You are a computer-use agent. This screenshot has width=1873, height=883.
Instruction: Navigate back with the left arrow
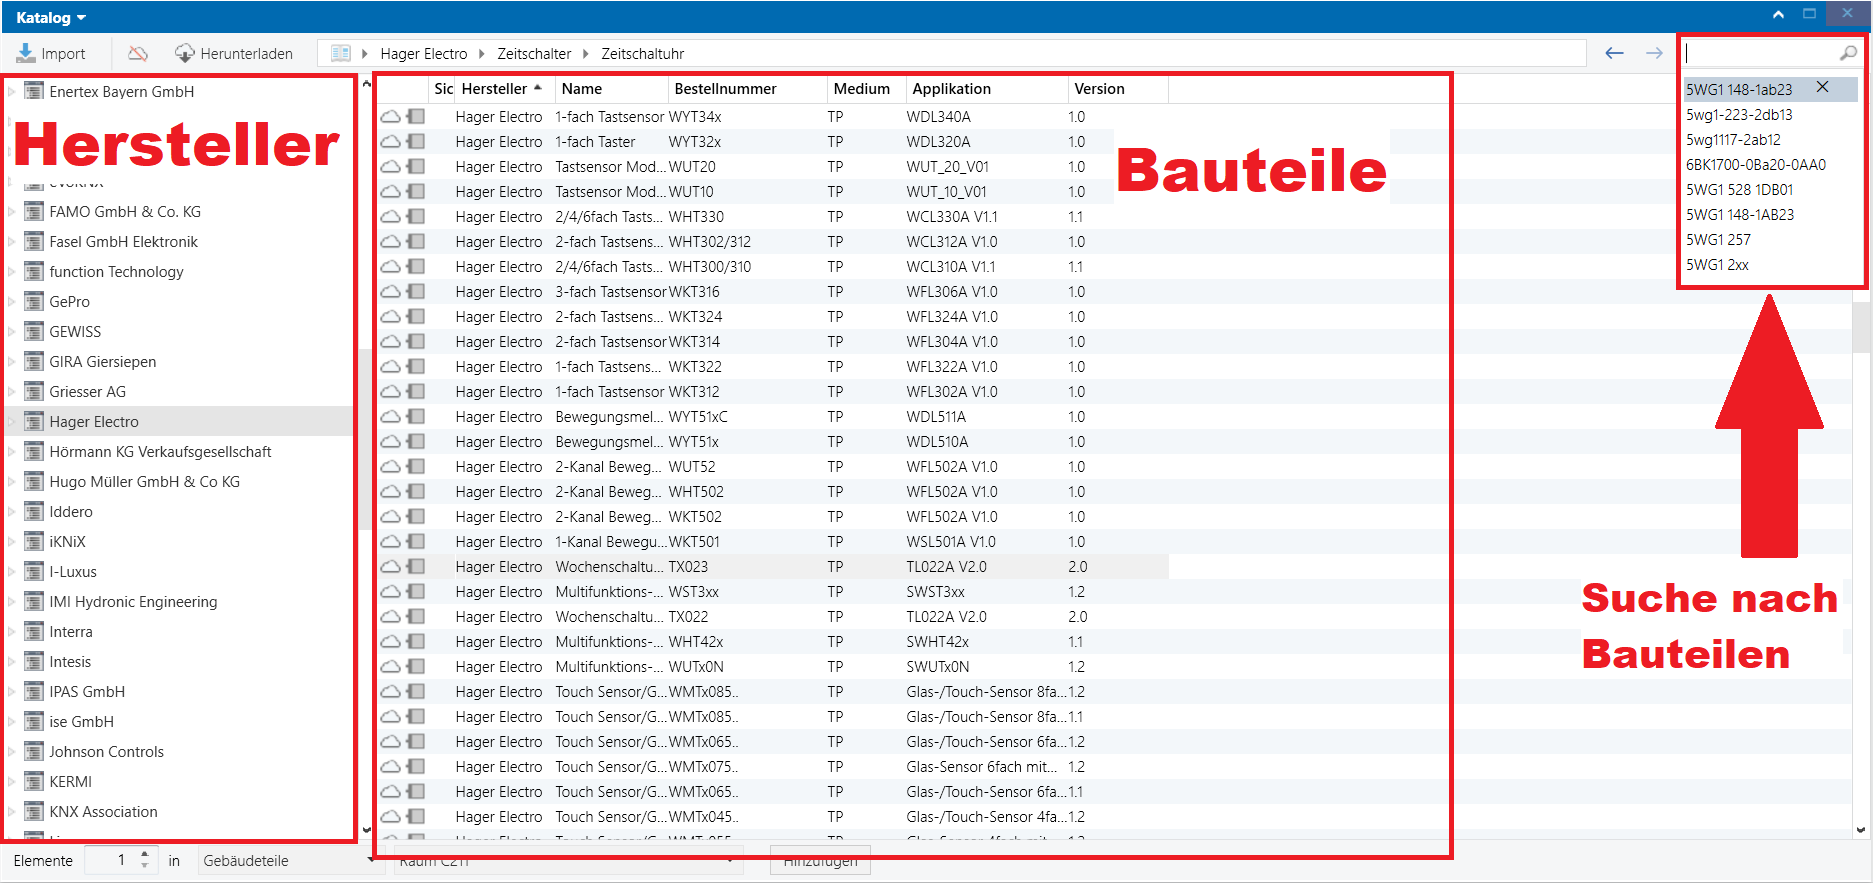point(1614,53)
